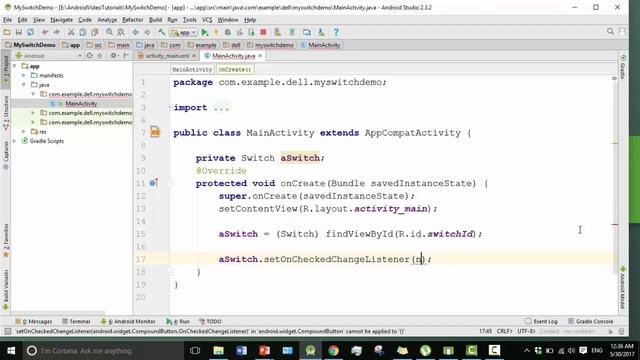This screenshot has width=640, height=360.
Task: Click the override gutter icon on line 11
Action: coord(153,183)
